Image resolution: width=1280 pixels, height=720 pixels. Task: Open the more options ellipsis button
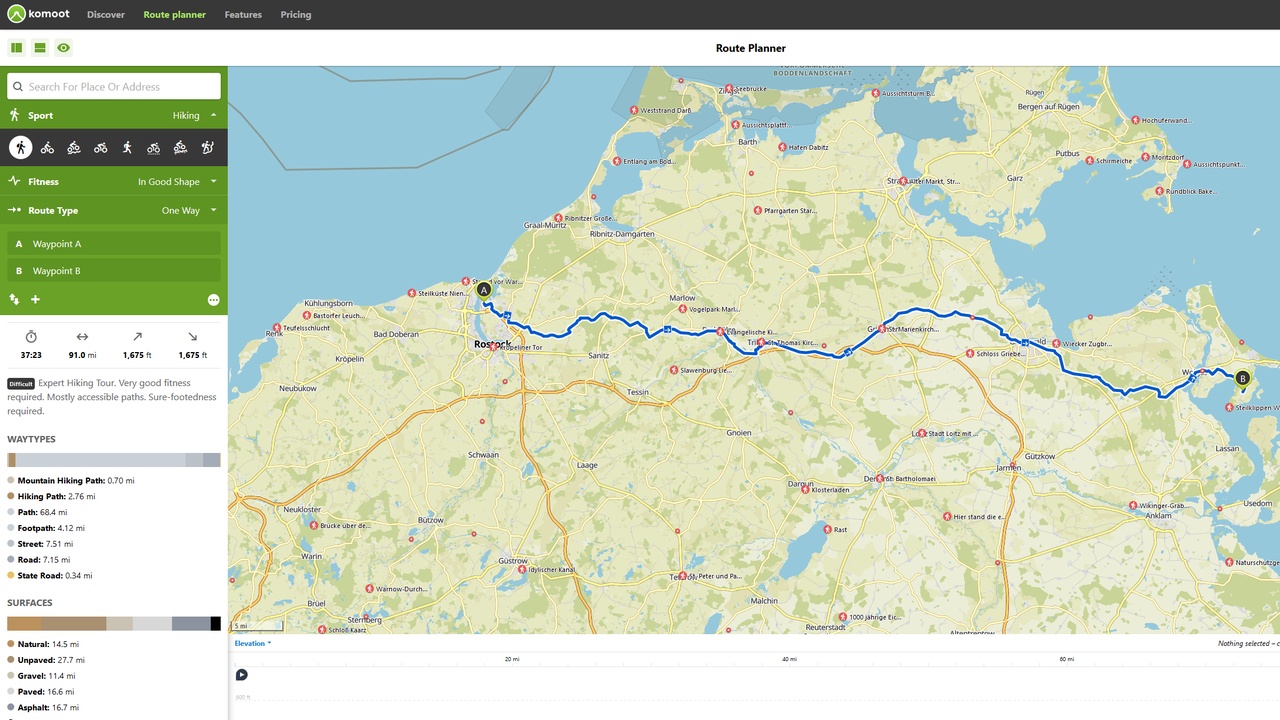tap(213, 300)
